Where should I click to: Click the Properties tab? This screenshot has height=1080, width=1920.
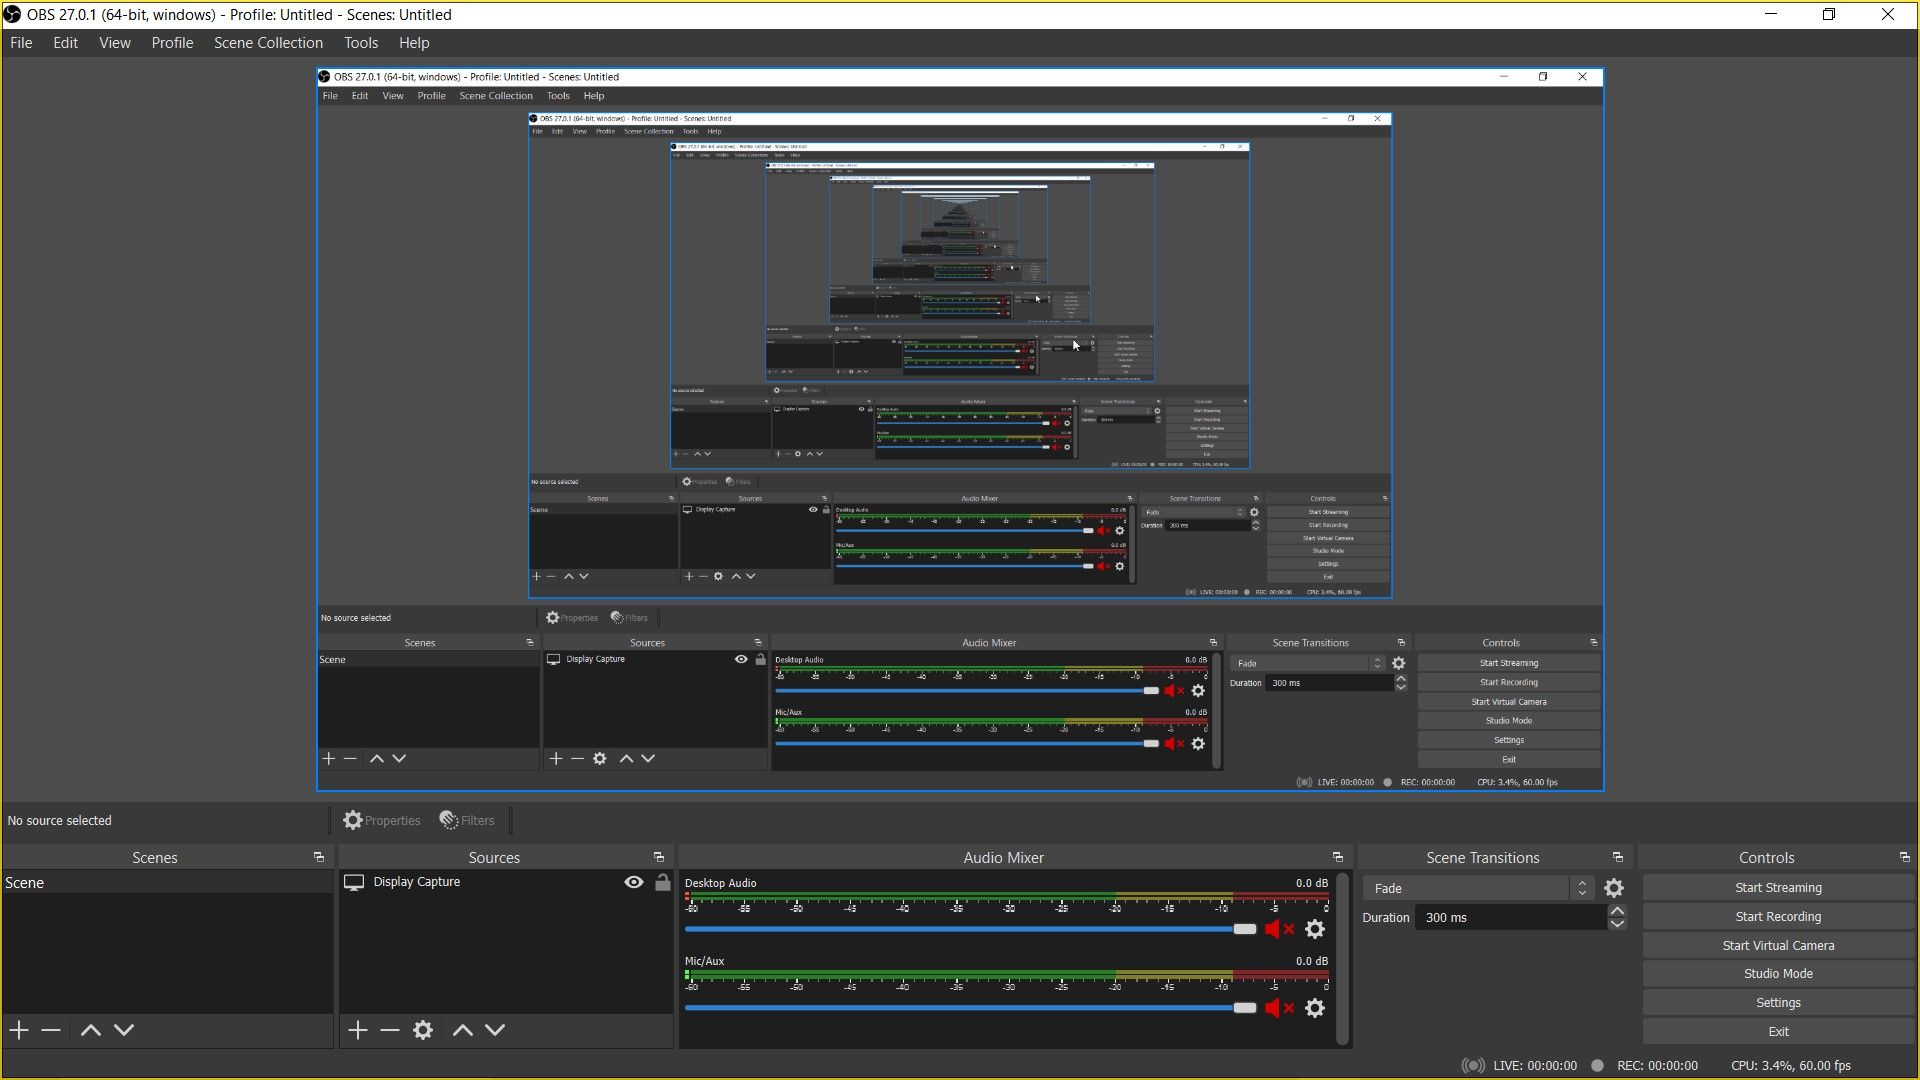[382, 820]
